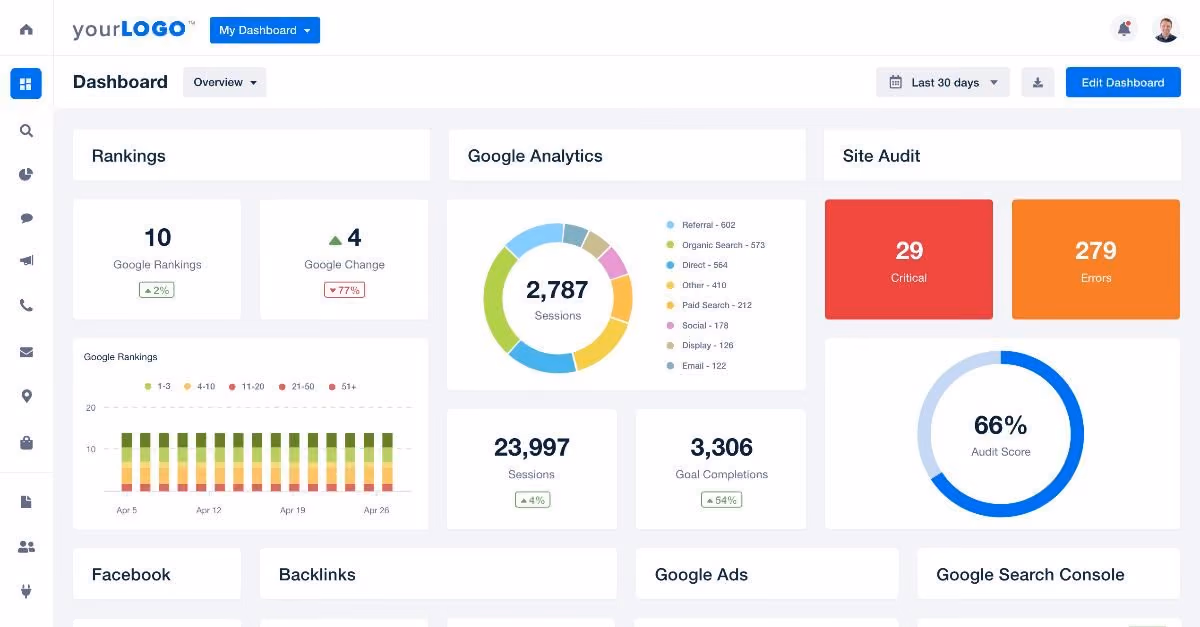Open the My Dashboard dropdown

265,30
